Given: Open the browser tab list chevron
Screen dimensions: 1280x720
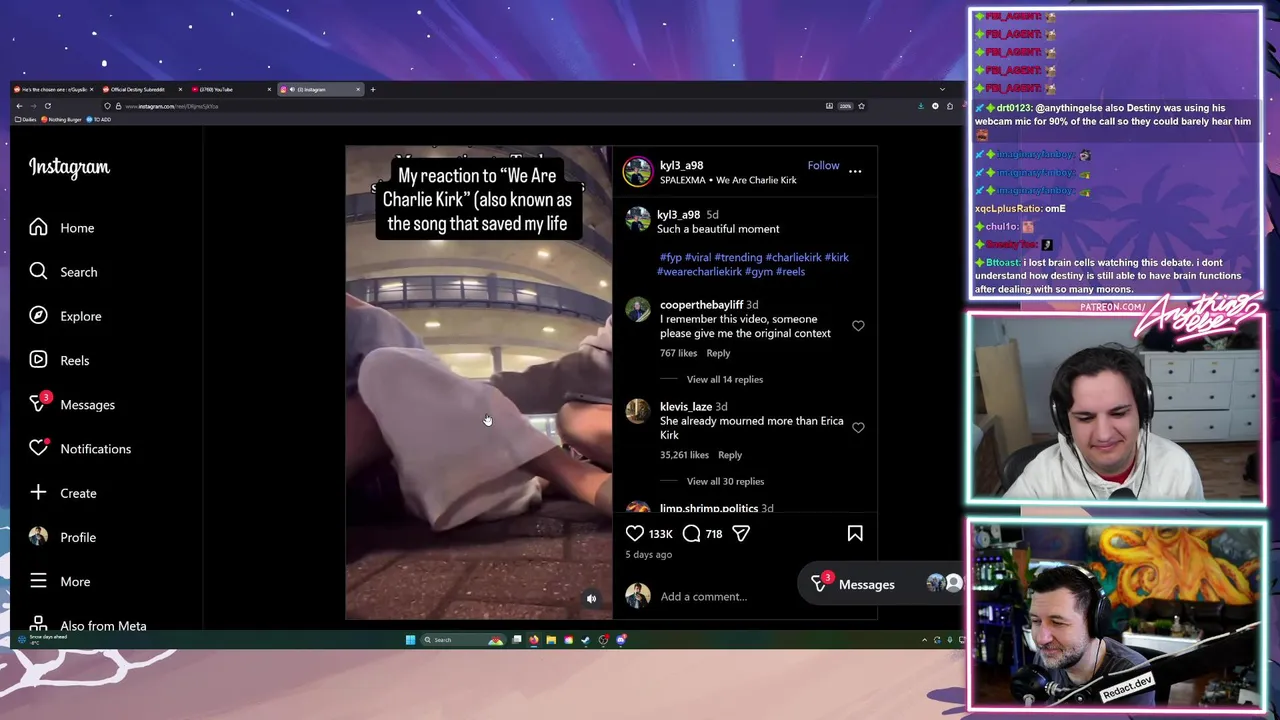Looking at the screenshot, I should (941, 89).
